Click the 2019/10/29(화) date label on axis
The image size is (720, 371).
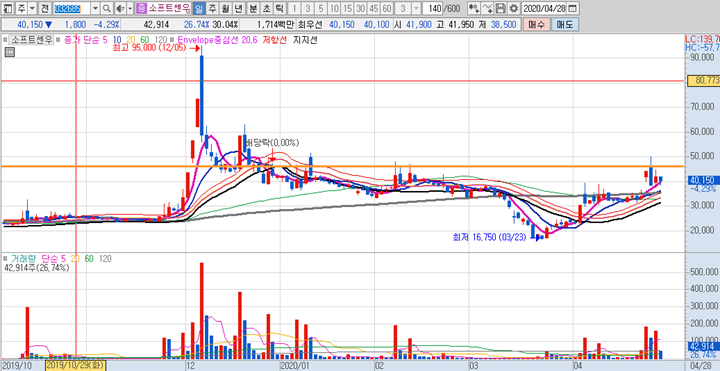coord(76,365)
